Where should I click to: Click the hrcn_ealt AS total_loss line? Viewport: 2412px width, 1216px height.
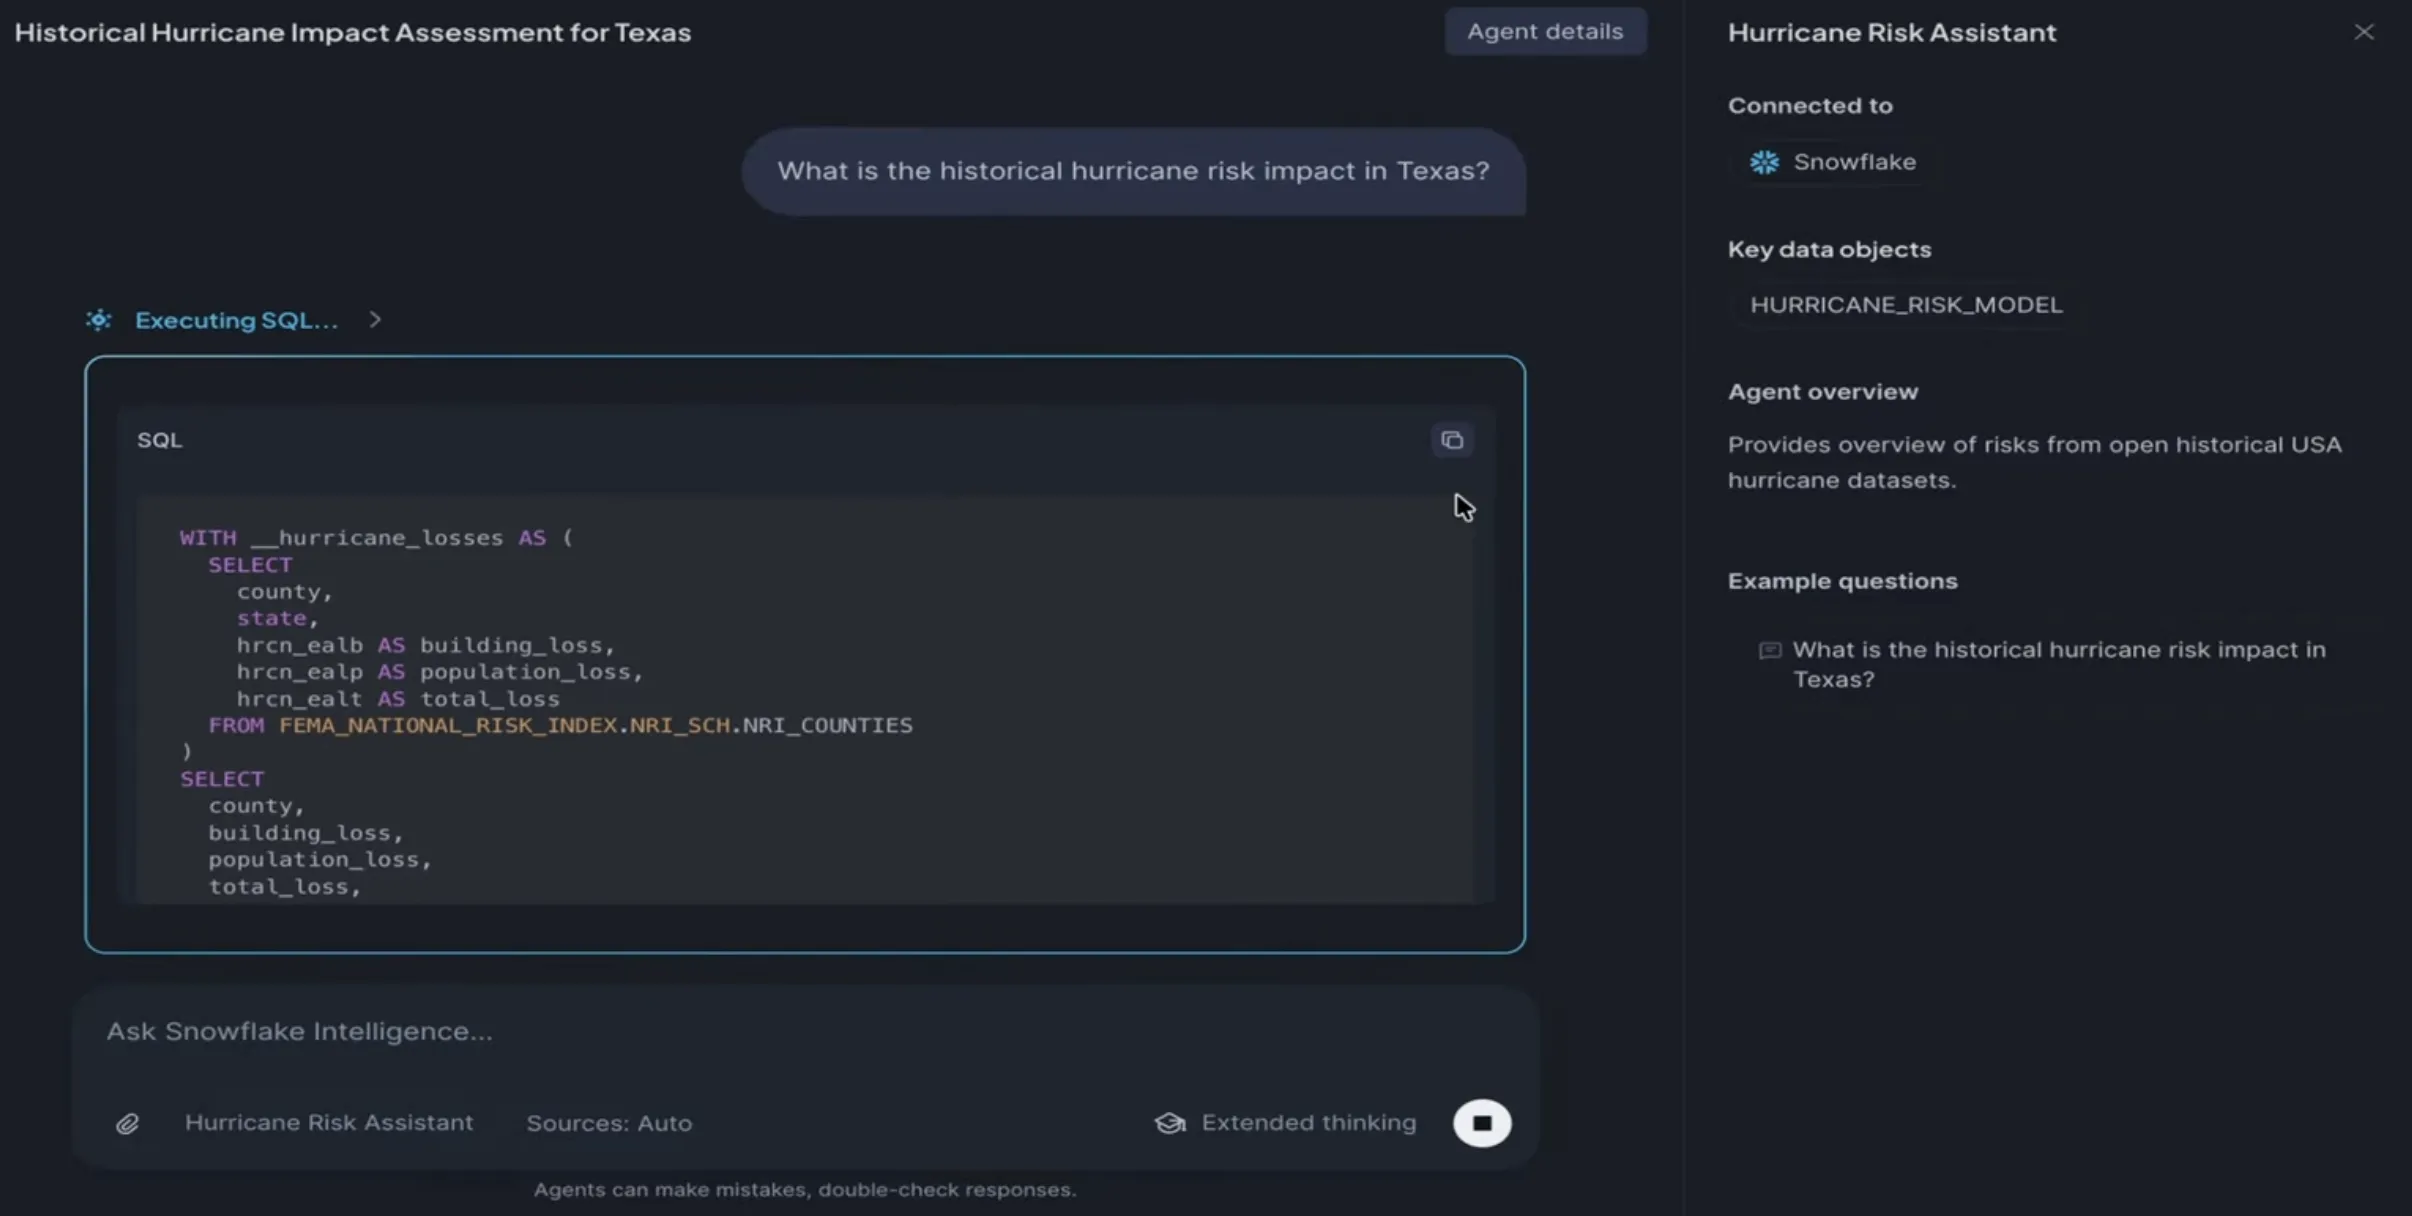click(x=398, y=699)
